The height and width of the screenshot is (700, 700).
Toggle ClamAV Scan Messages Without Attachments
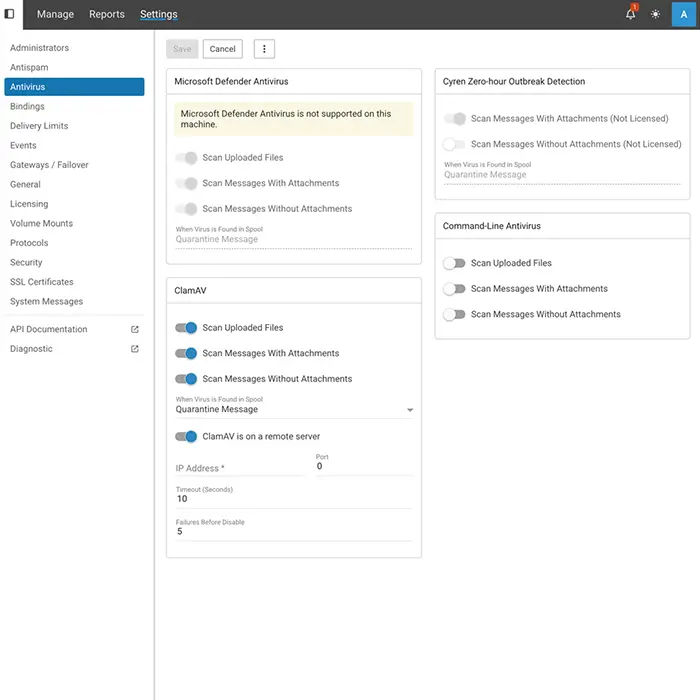pos(186,379)
